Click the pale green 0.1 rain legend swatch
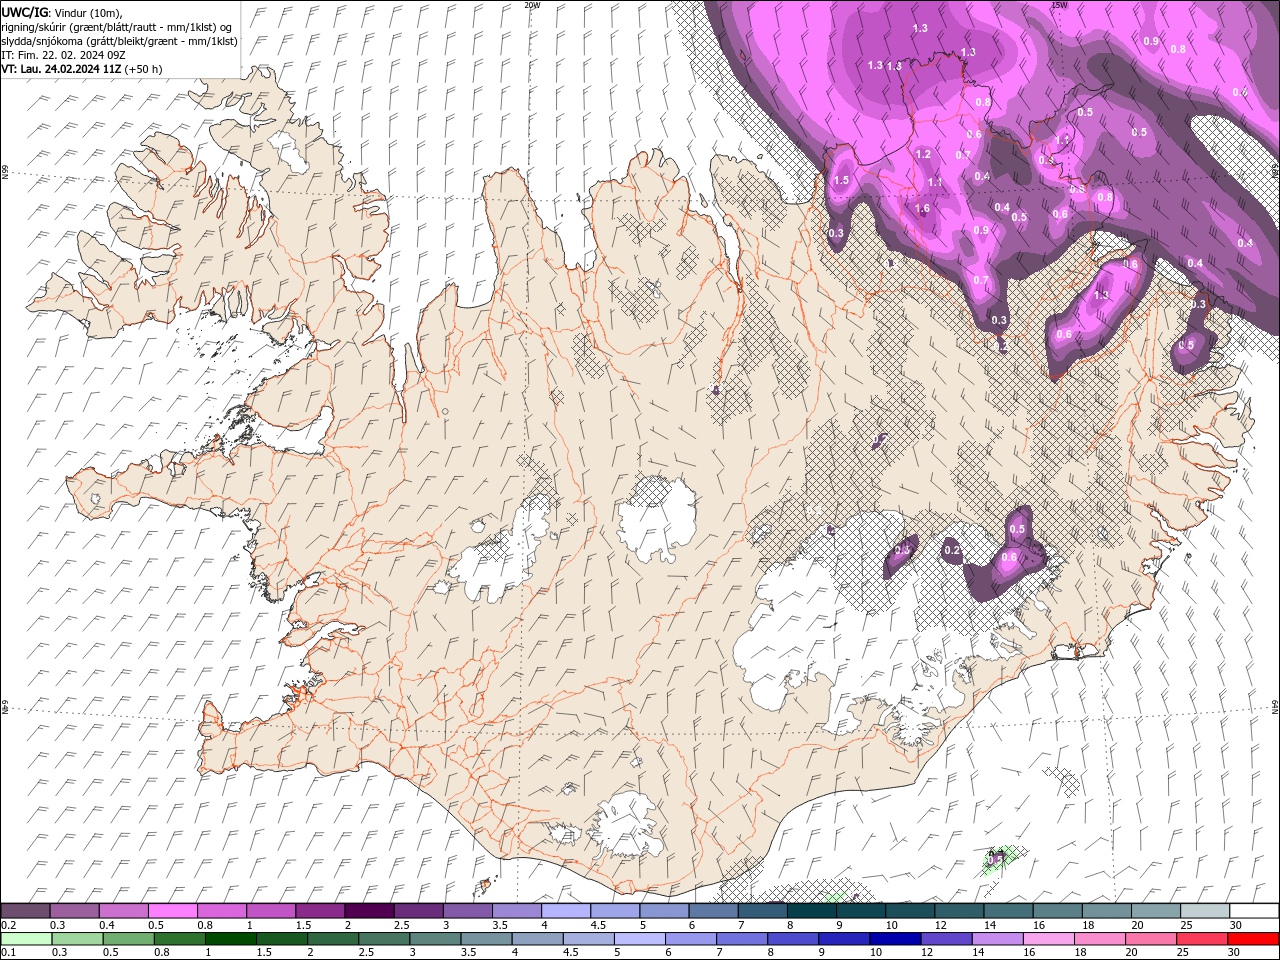 26,939
